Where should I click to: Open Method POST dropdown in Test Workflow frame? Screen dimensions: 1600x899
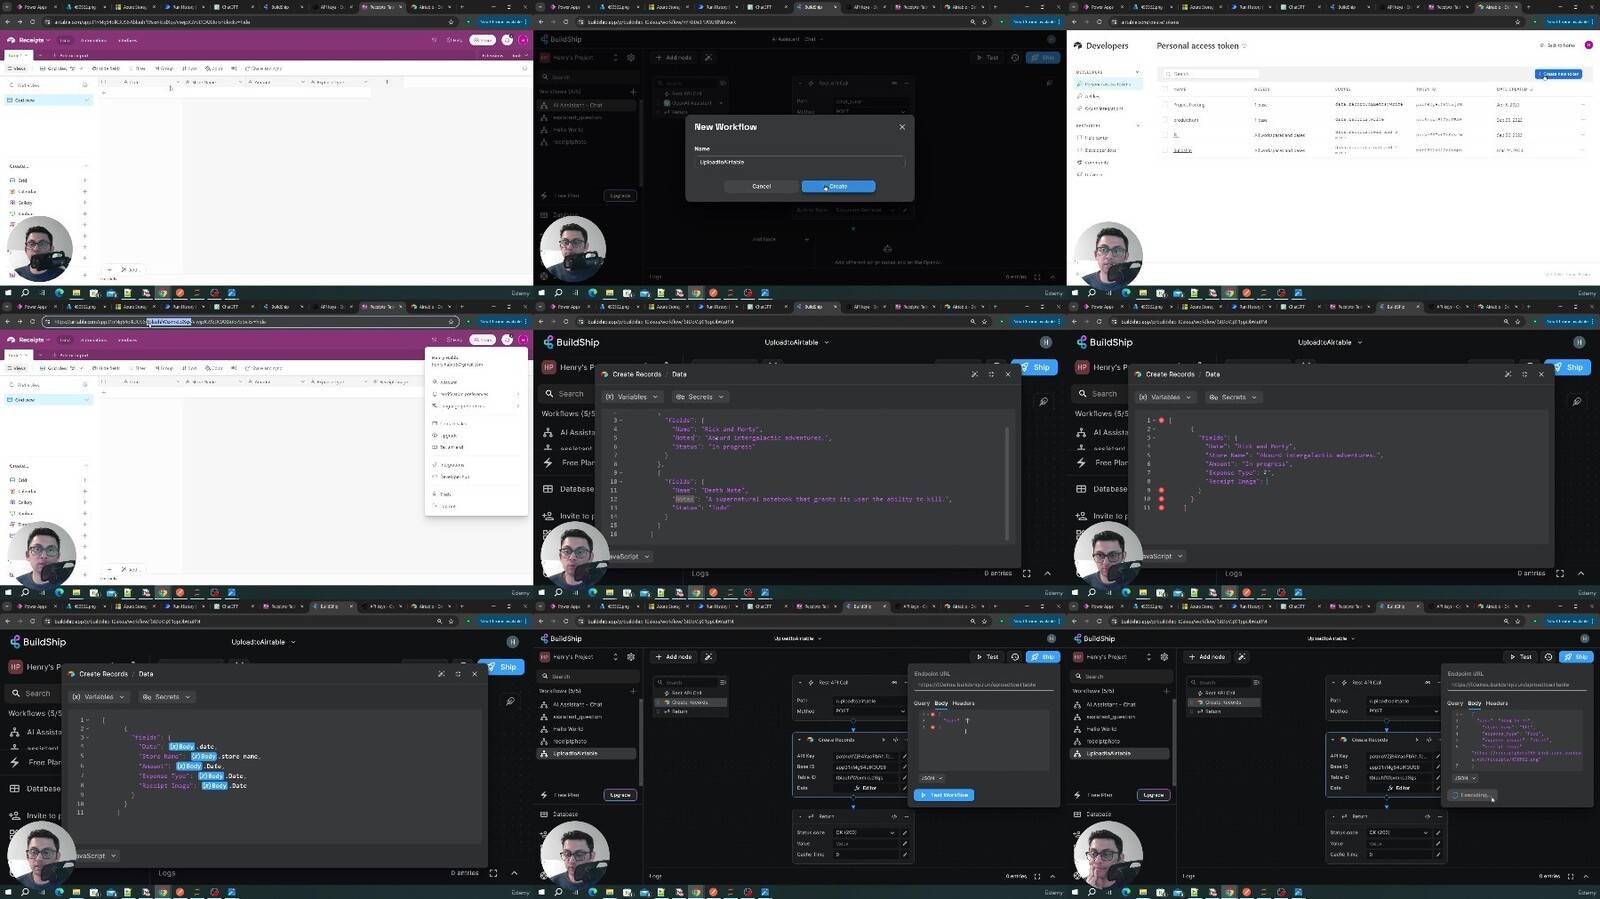(x=868, y=711)
